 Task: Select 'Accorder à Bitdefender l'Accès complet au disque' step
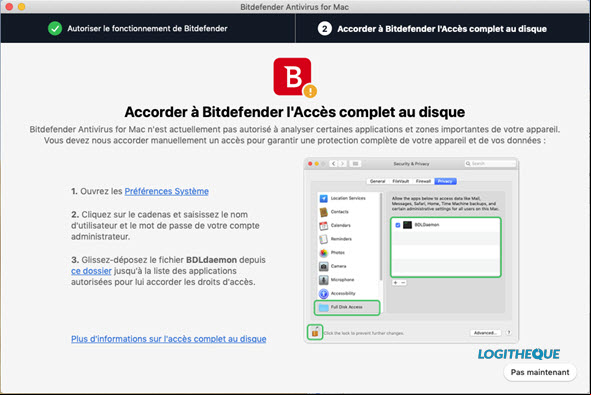click(x=442, y=29)
